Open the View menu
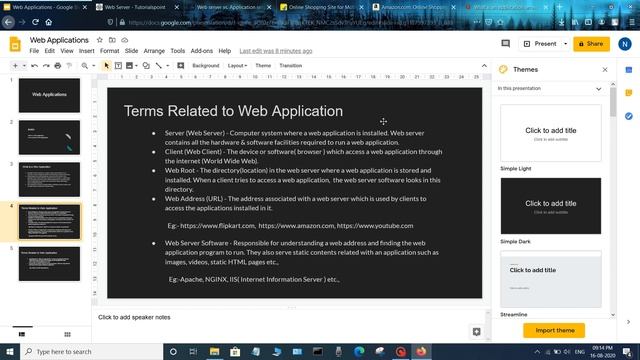 (67, 51)
